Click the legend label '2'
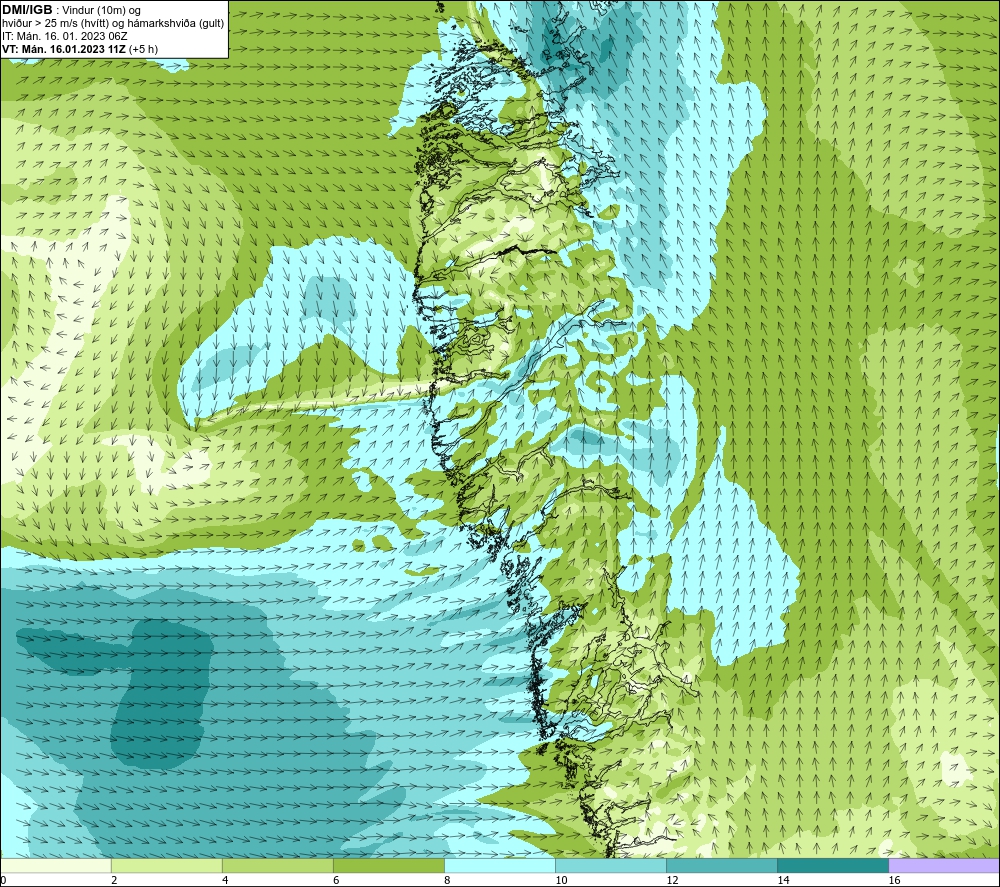Image resolution: width=1000 pixels, height=887 pixels. (x=114, y=881)
